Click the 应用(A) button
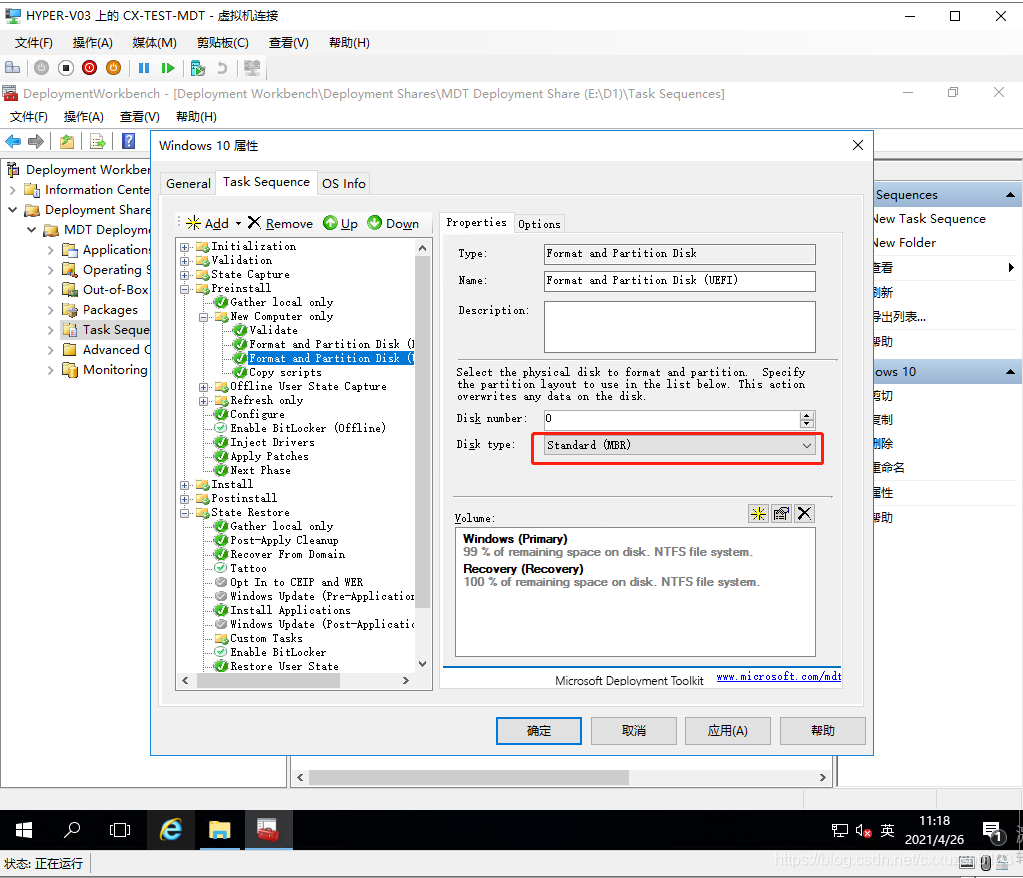 pos(727,731)
